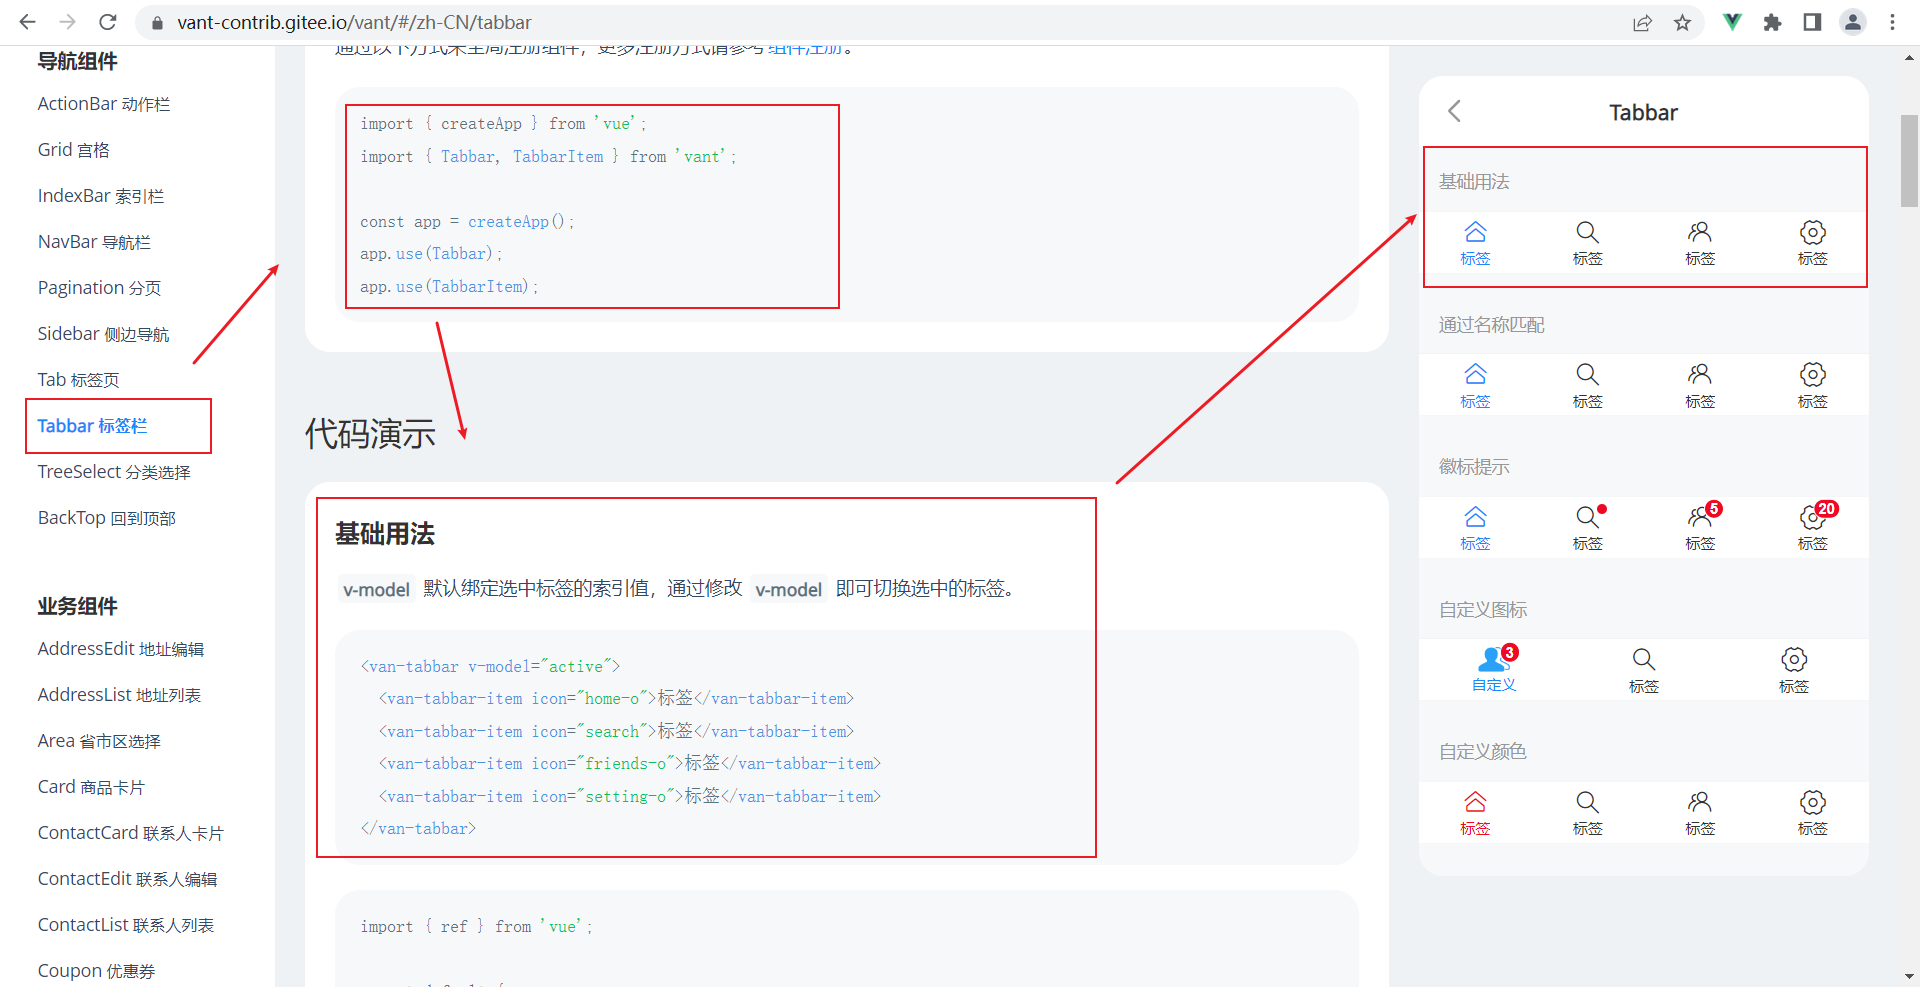Click the 基础用法 heading in the docs
Viewport: 1920px width, 987px height.
pyautogui.click(x=385, y=534)
